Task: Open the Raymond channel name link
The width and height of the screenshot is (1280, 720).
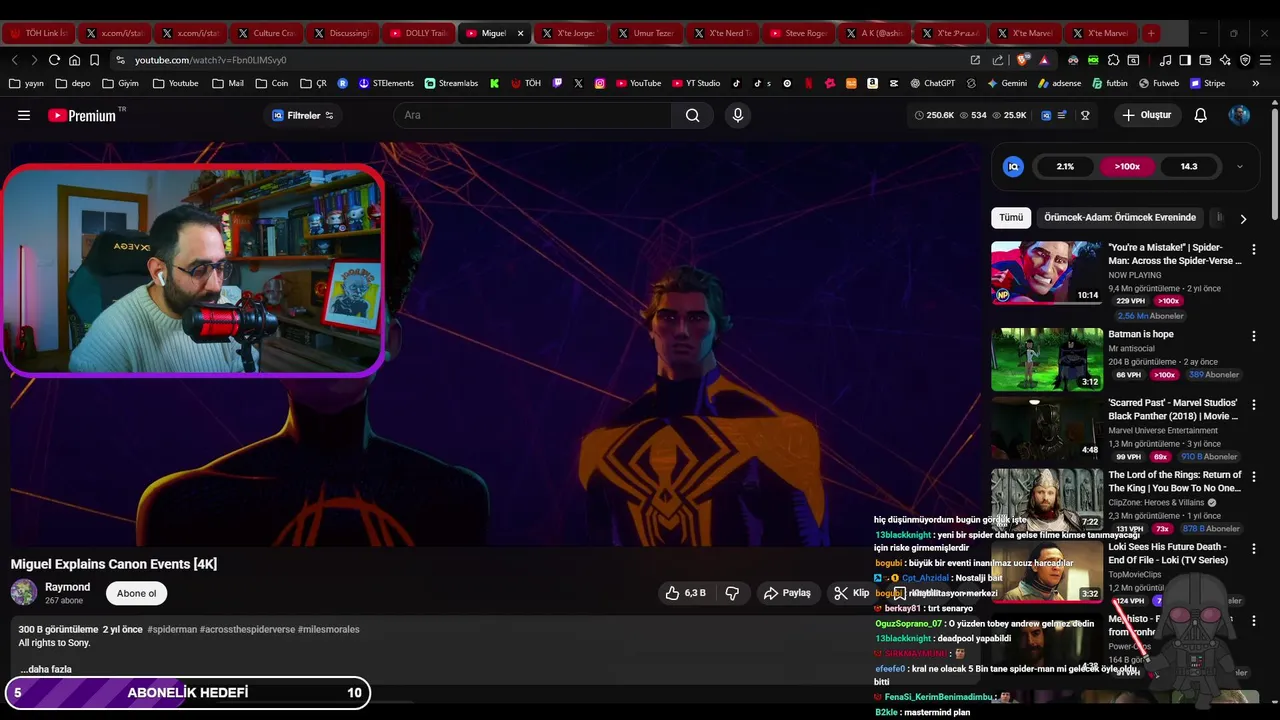Action: pyautogui.click(x=67, y=587)
